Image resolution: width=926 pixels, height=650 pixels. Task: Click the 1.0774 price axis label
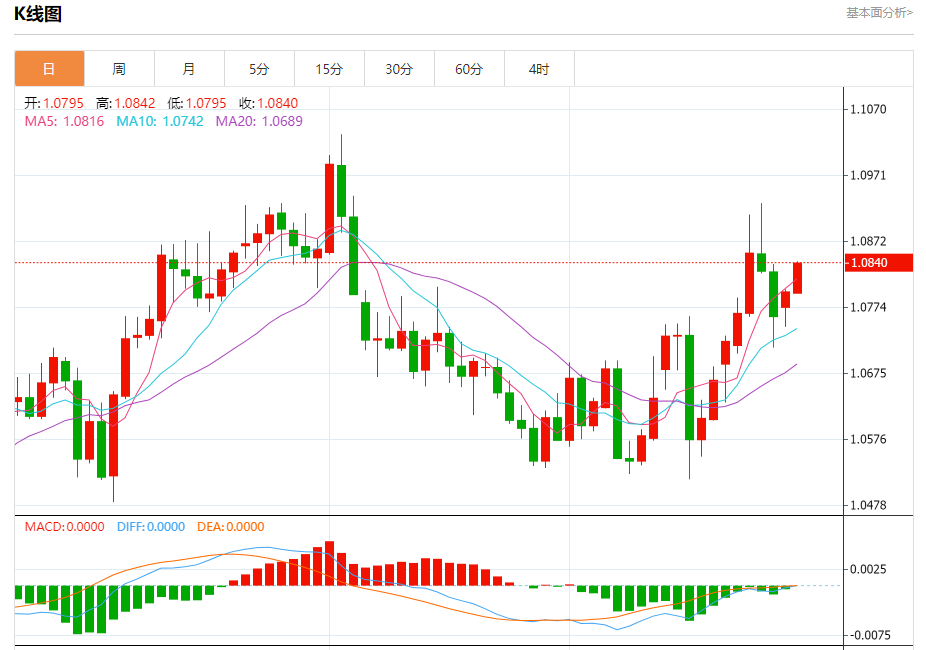point(868,308)
